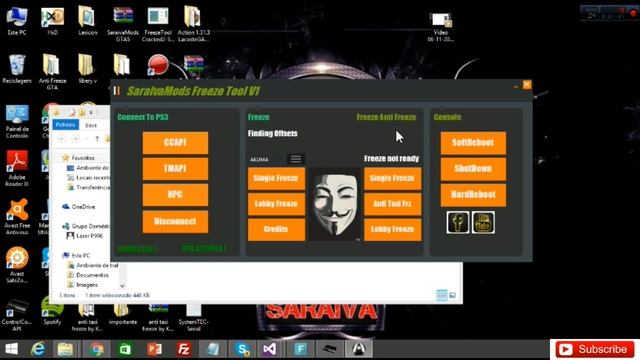Run Single Freeze under Freeze section

(x=276, y=178)
